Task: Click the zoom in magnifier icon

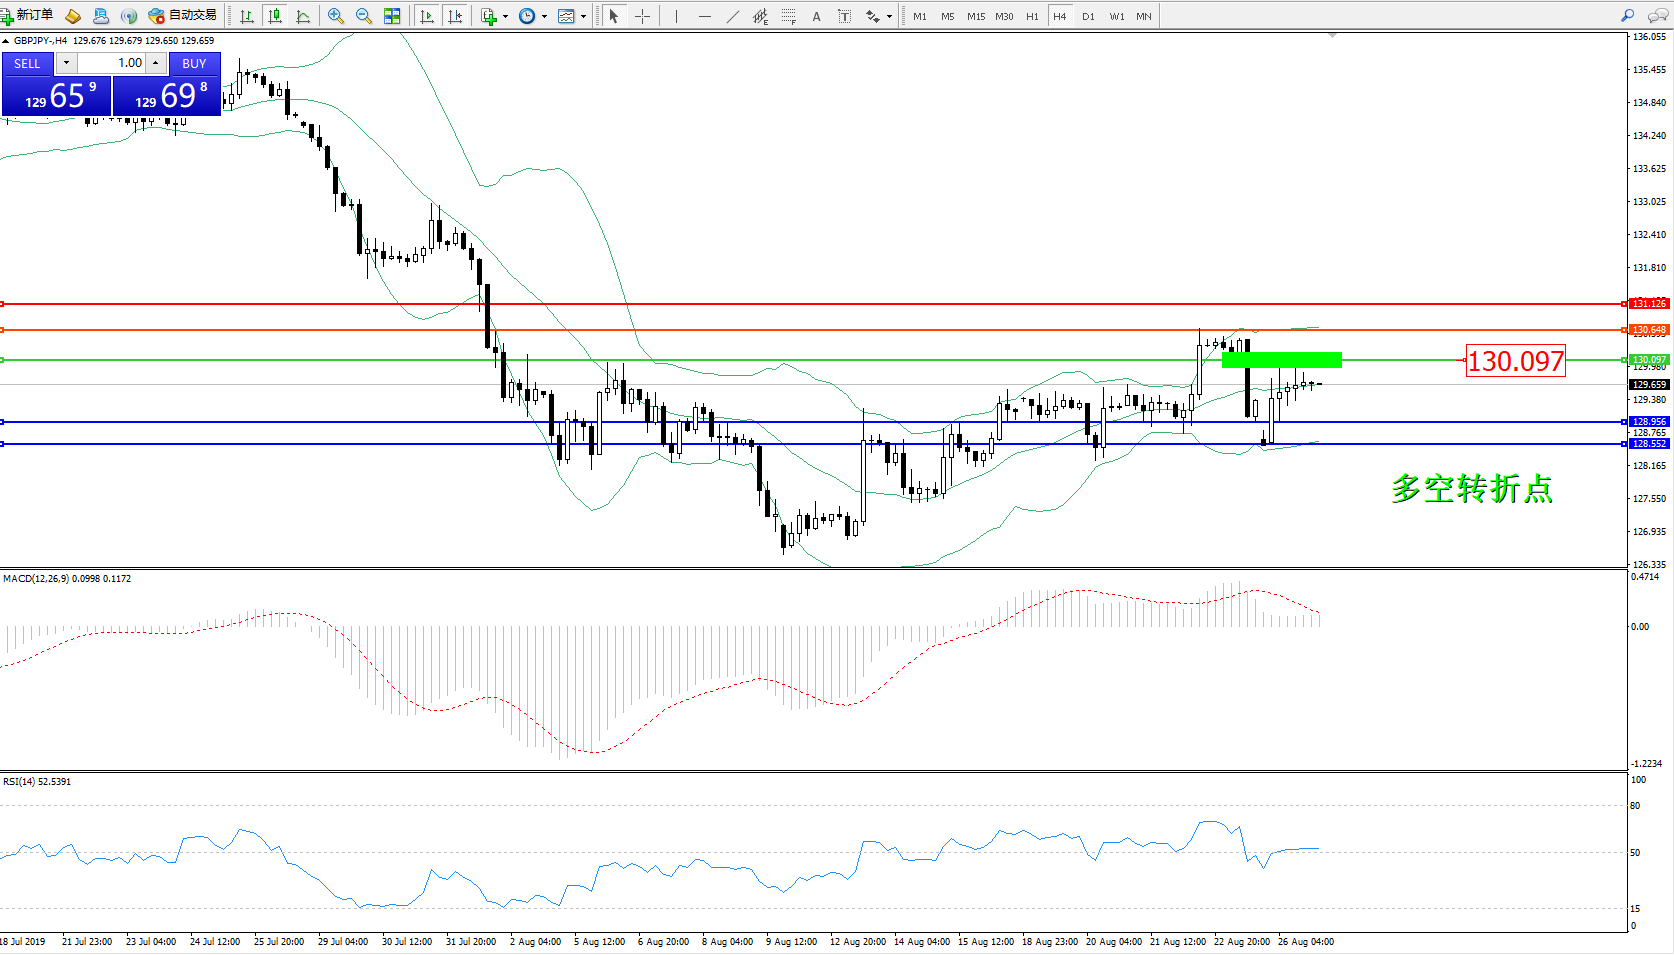Action: tap(335, 16)
